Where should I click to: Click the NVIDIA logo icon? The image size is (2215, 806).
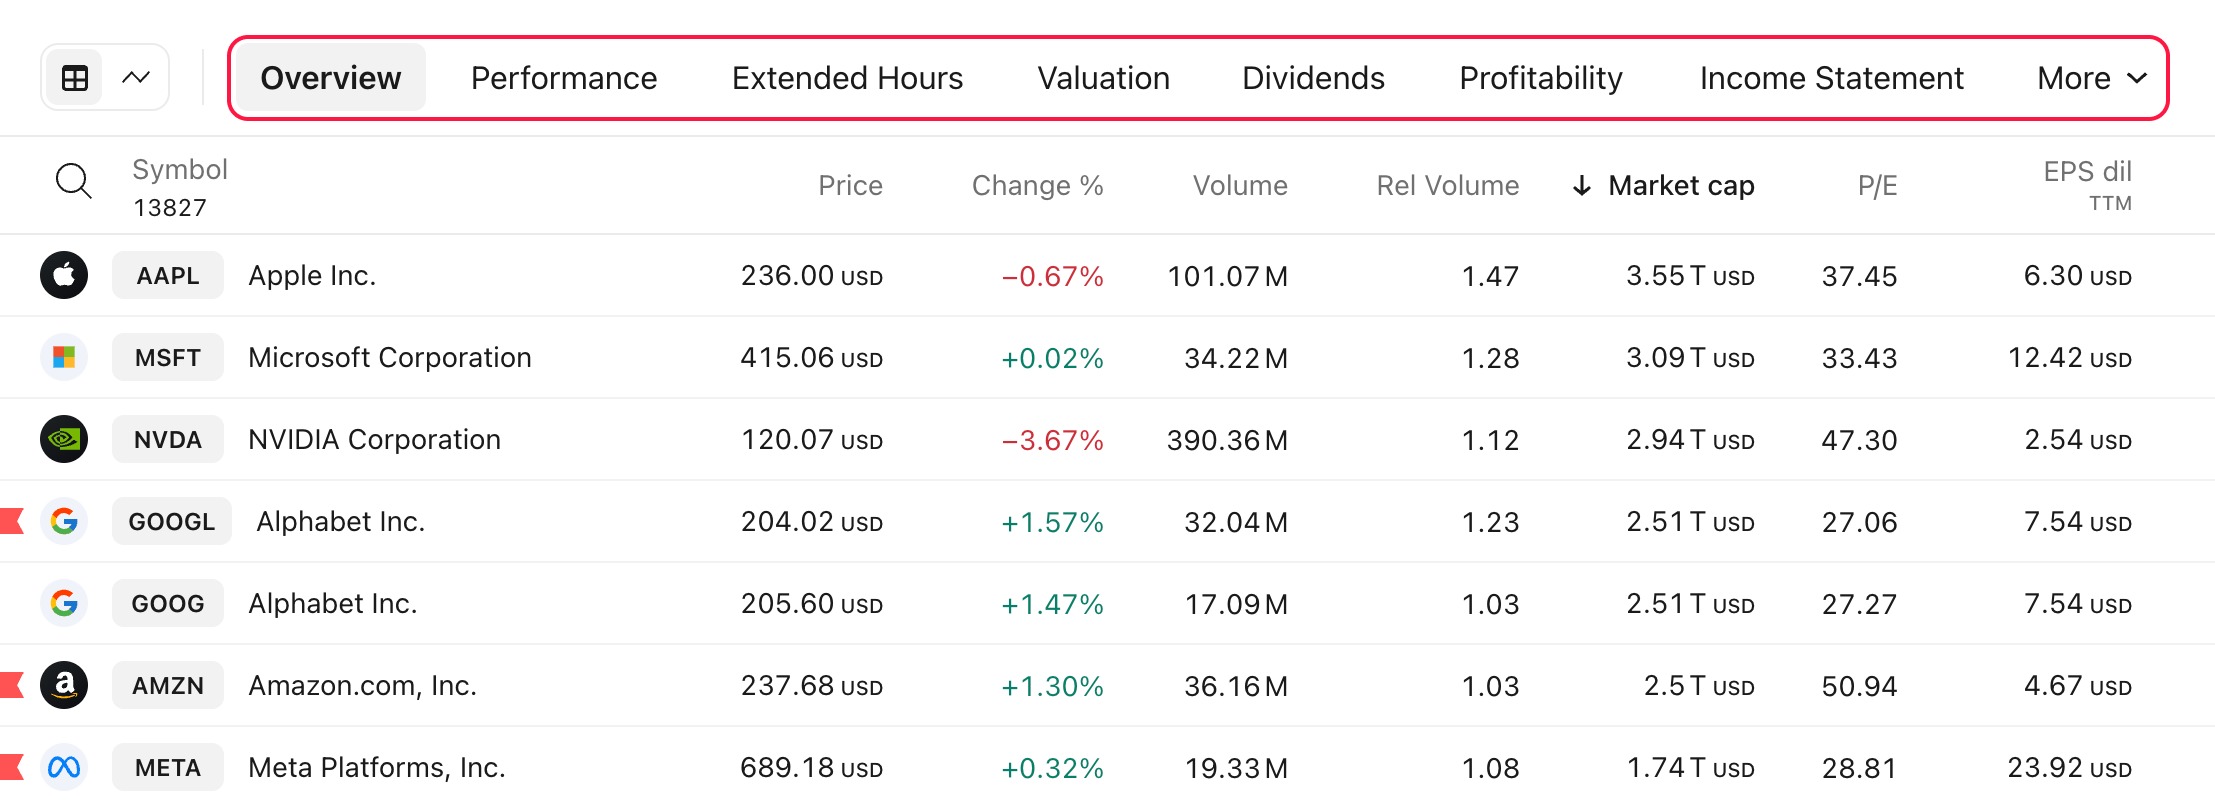(x=64, y=439)
